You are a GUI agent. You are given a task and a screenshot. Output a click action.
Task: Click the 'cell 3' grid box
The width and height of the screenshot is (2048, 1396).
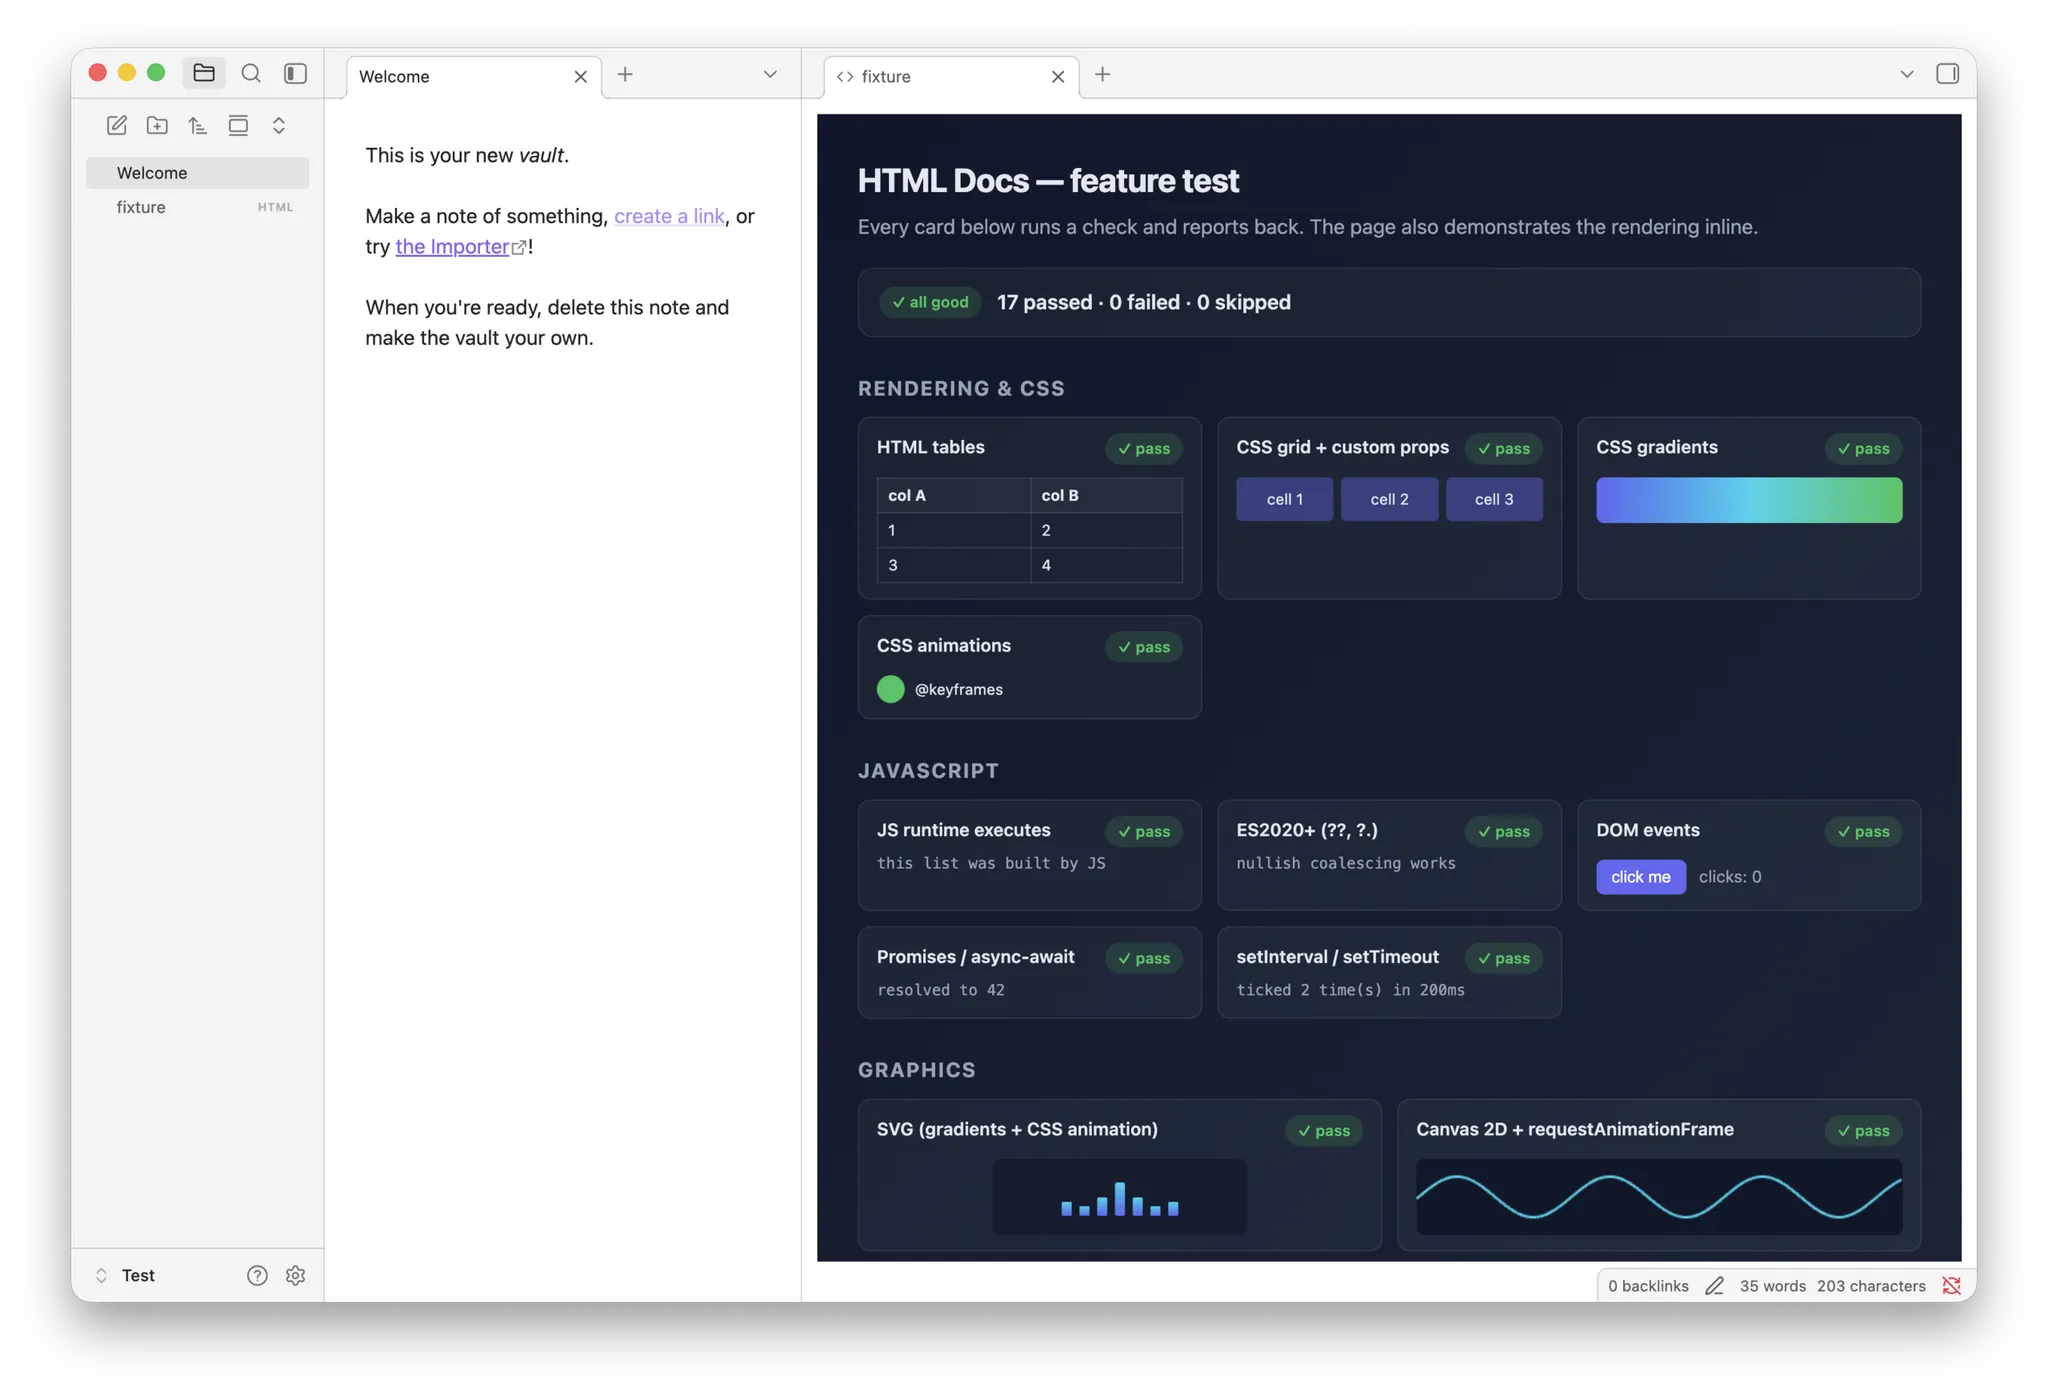(1494, 499)
